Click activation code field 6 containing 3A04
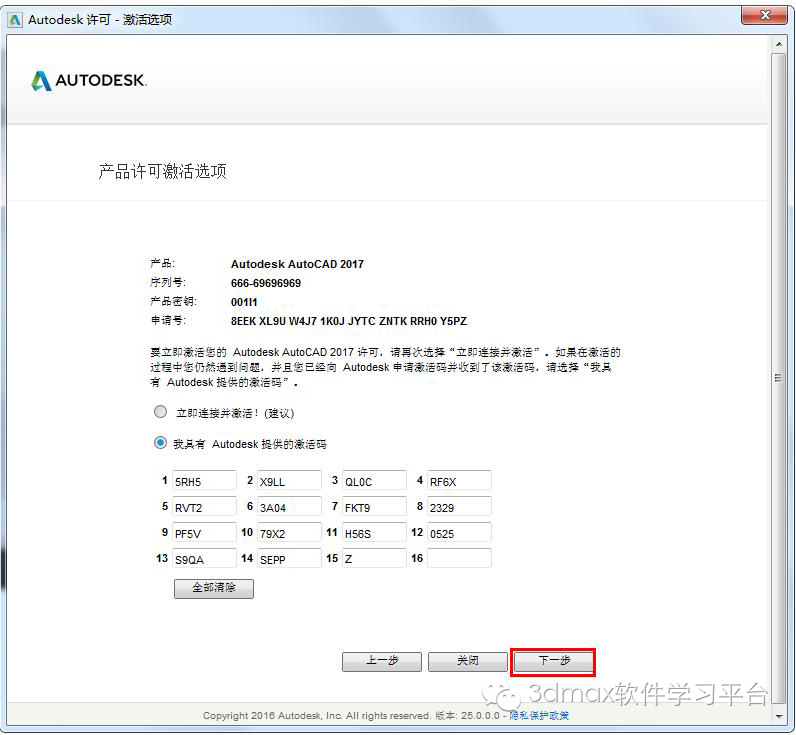Image resolution: width=796 pixels, height=735 pixels. (289, 507)
